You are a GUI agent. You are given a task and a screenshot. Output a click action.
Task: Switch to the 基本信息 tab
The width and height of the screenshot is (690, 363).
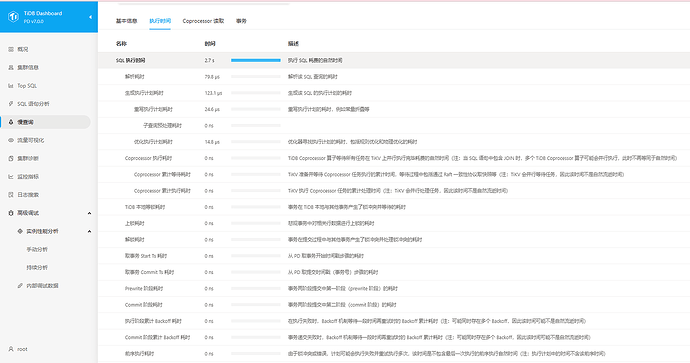127,21
